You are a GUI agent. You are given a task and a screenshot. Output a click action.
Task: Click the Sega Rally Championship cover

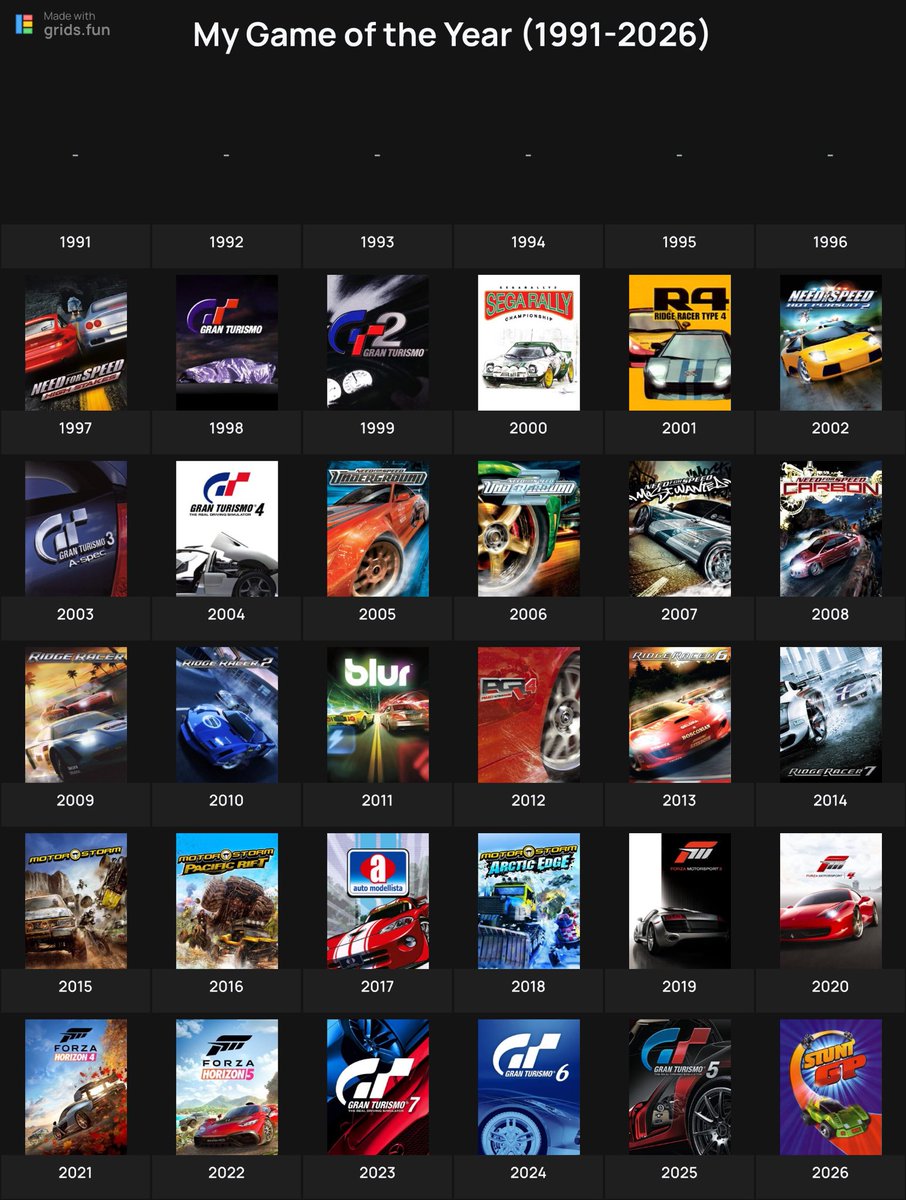[529, 343]
